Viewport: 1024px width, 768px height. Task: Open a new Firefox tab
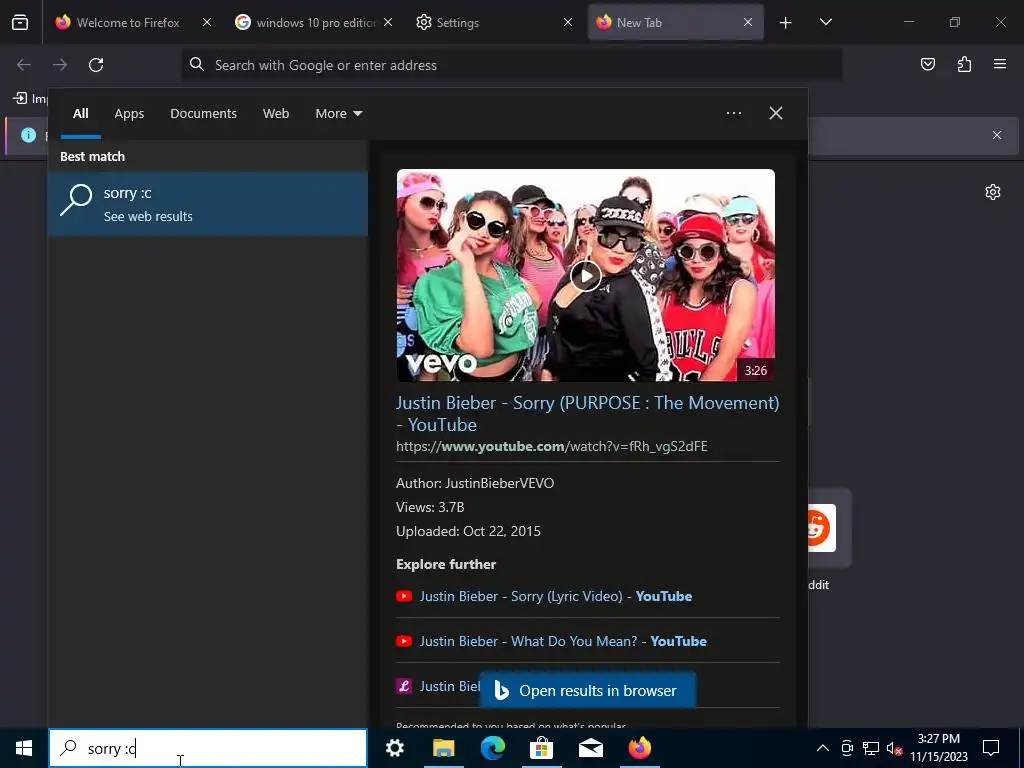[x=786, y=23]
